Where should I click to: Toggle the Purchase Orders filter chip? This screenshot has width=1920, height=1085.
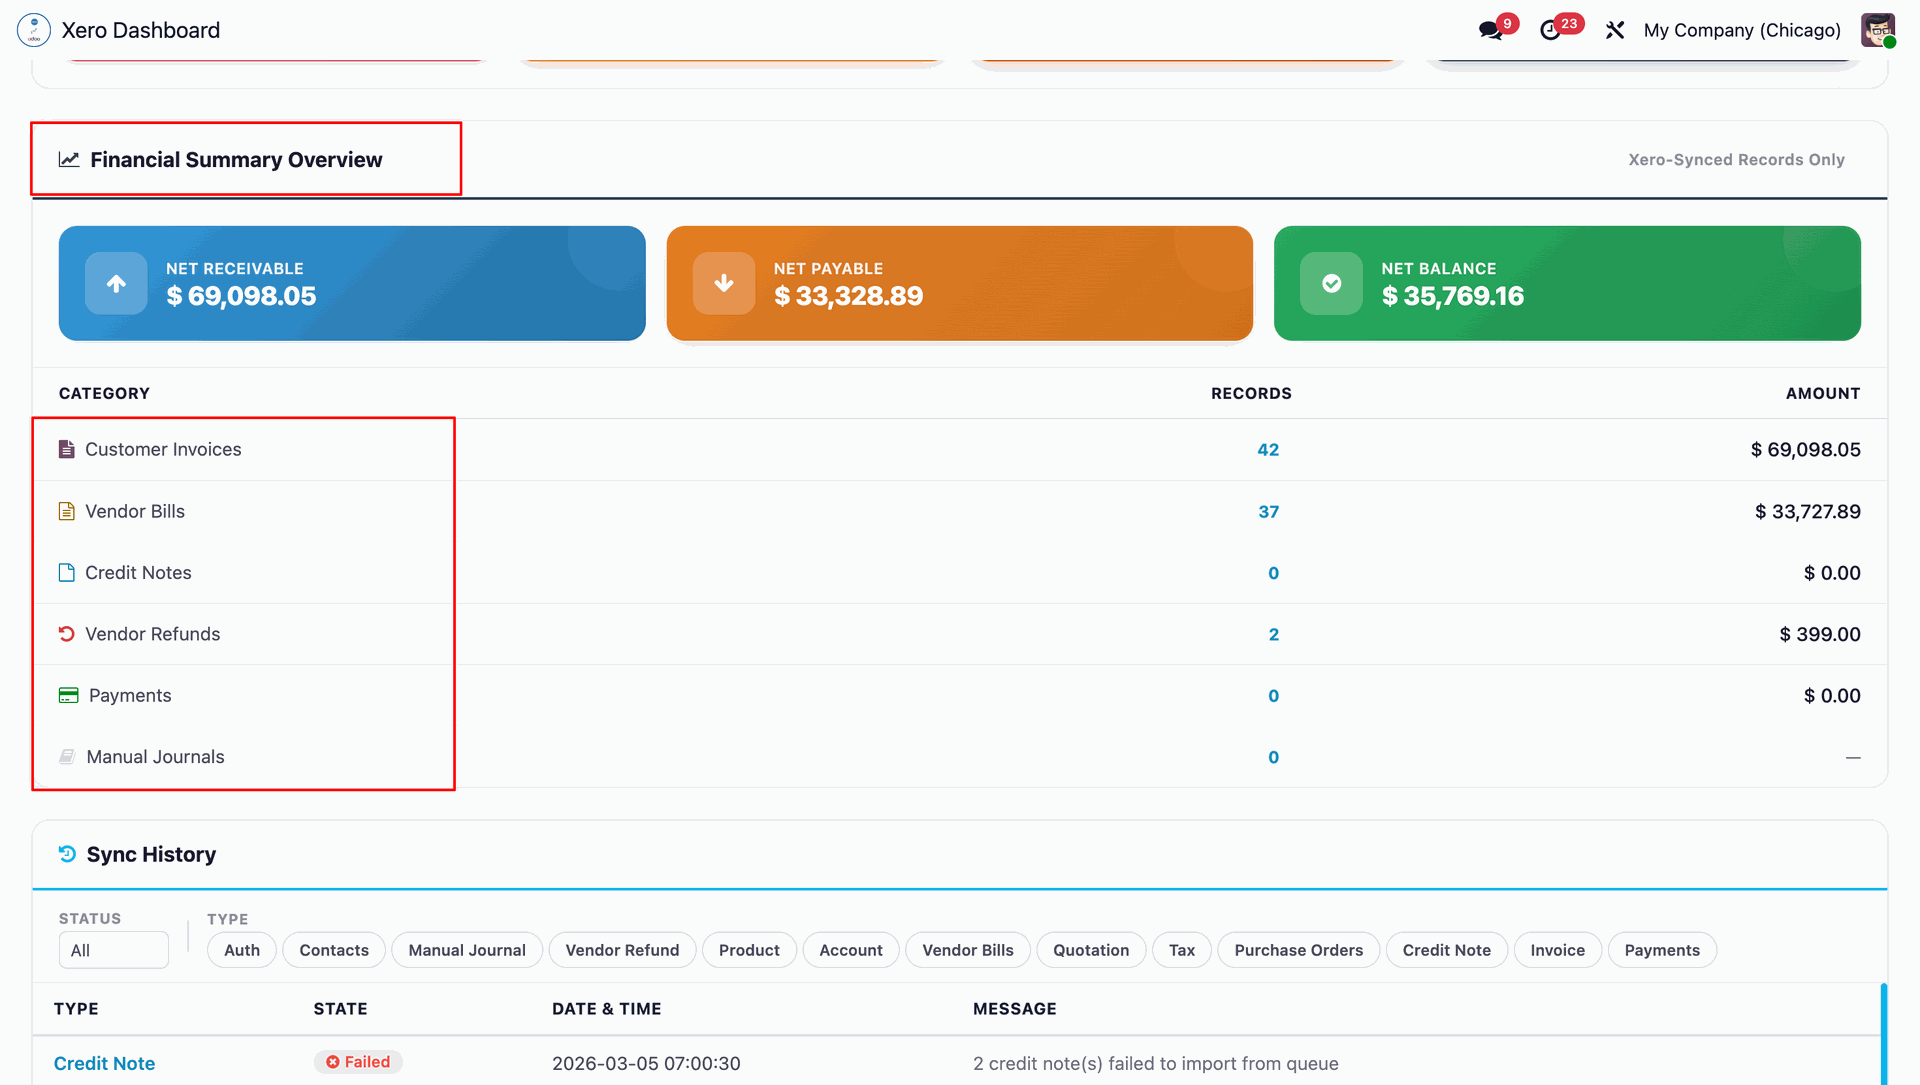pos(1298,950)
